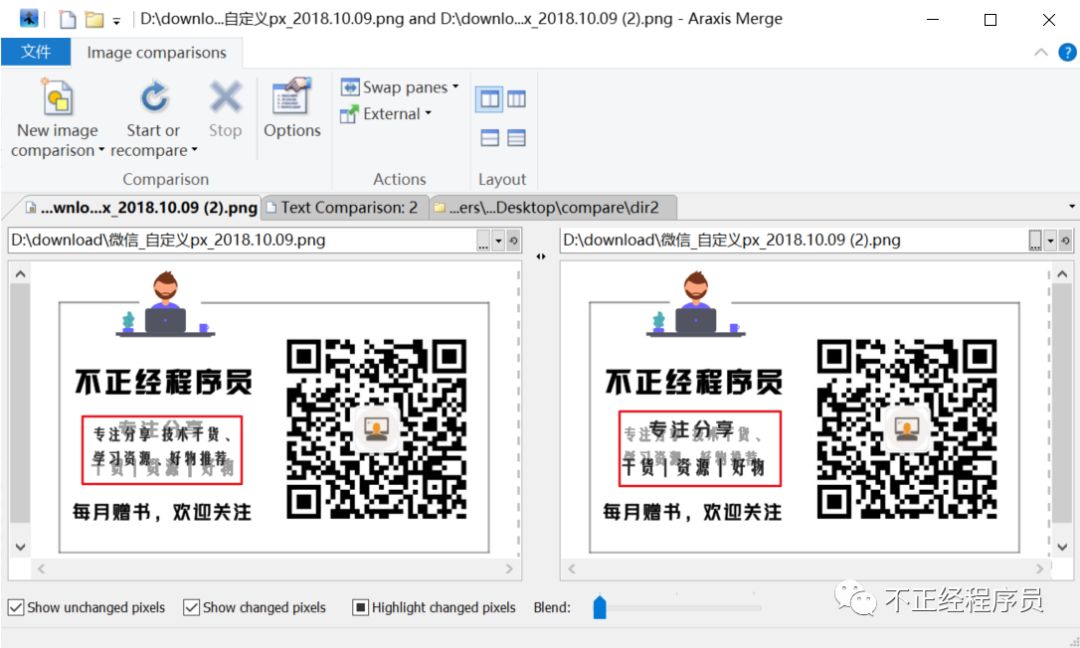Browse for the right file with ellipsis button
The width and height of the screenshot is (1080, 648).
(1035, 241)
